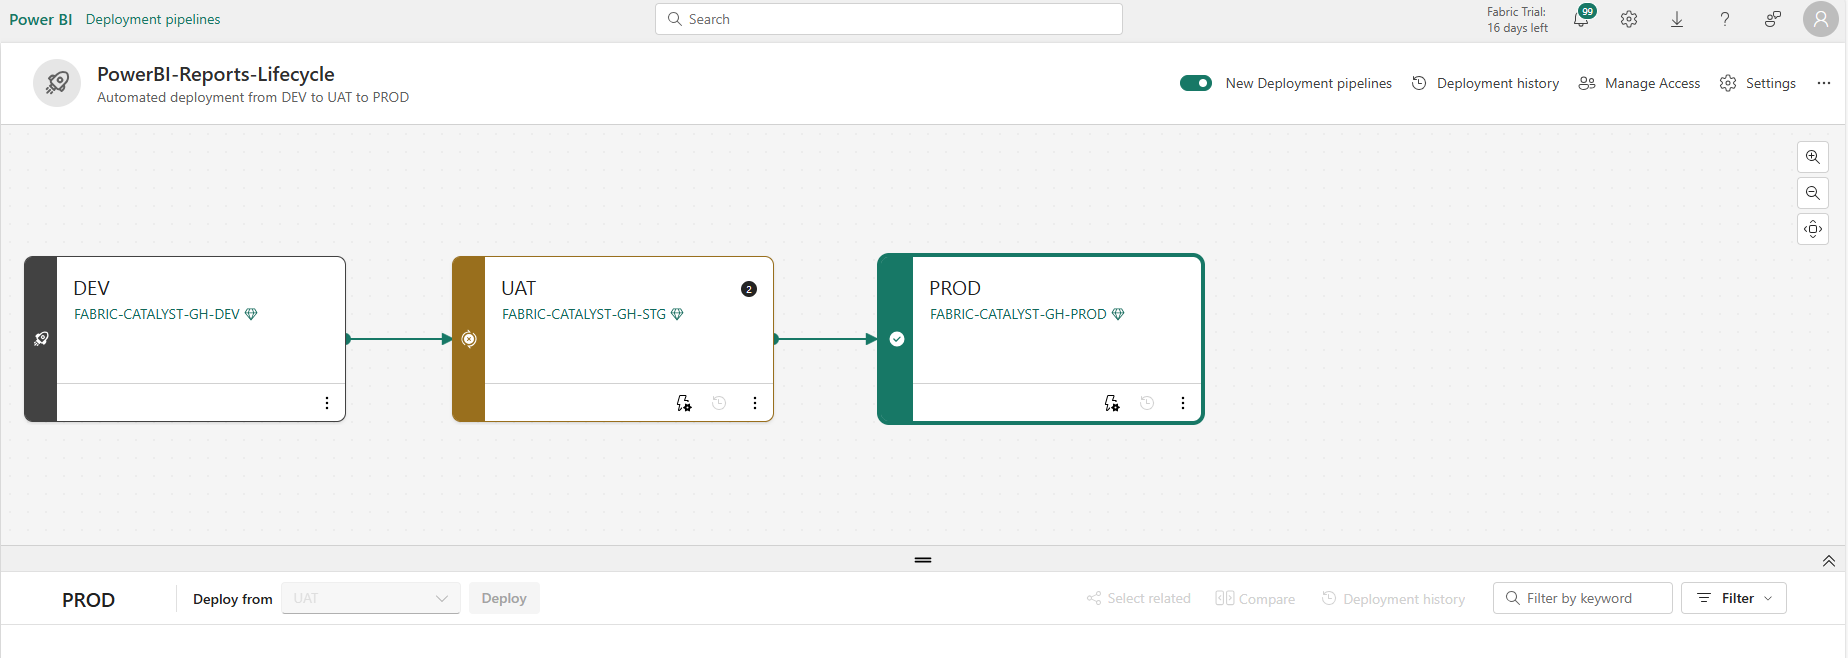Open more options on PROD stage

(x=1183, y=403)
